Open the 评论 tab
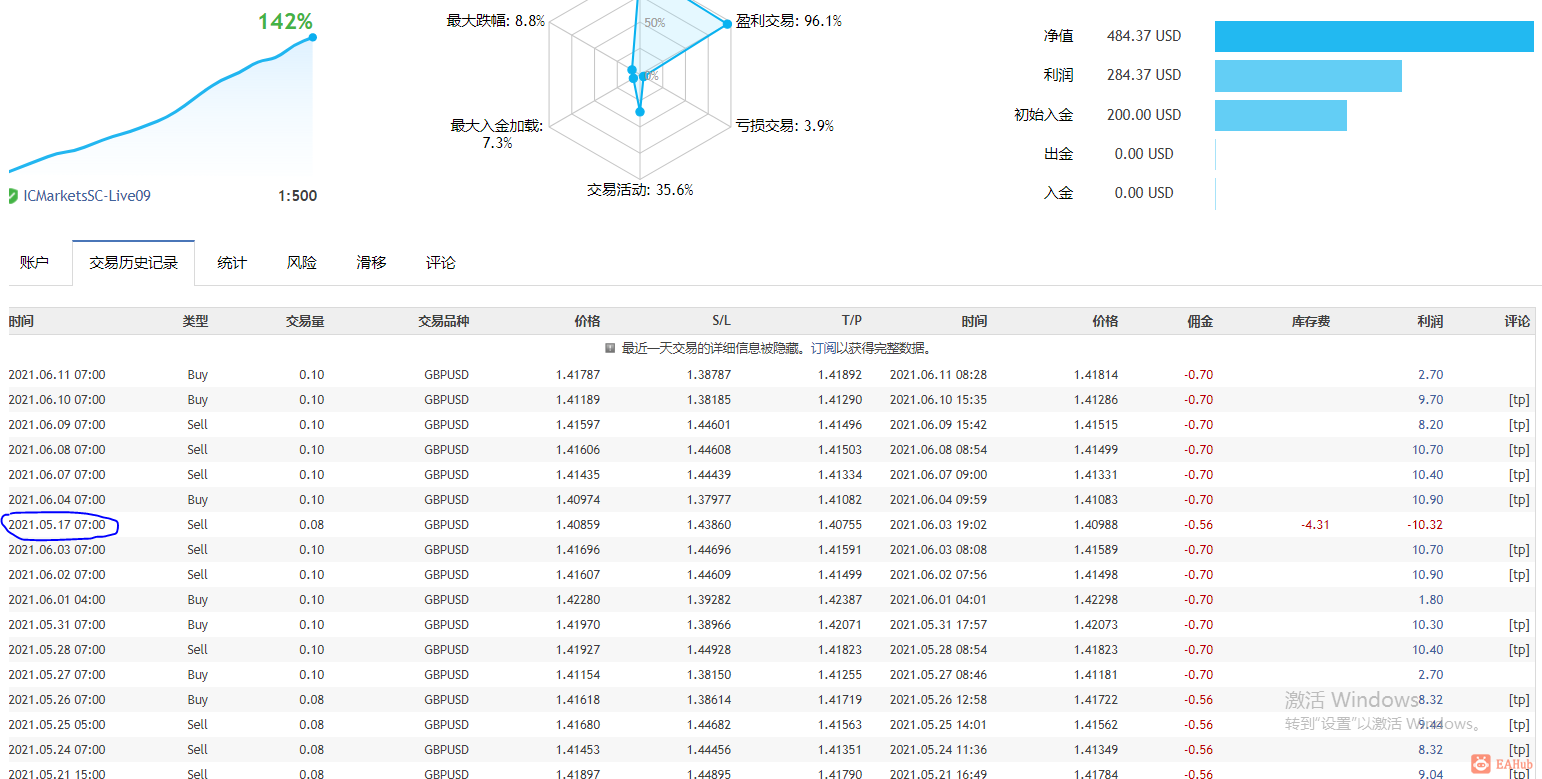 441,262
